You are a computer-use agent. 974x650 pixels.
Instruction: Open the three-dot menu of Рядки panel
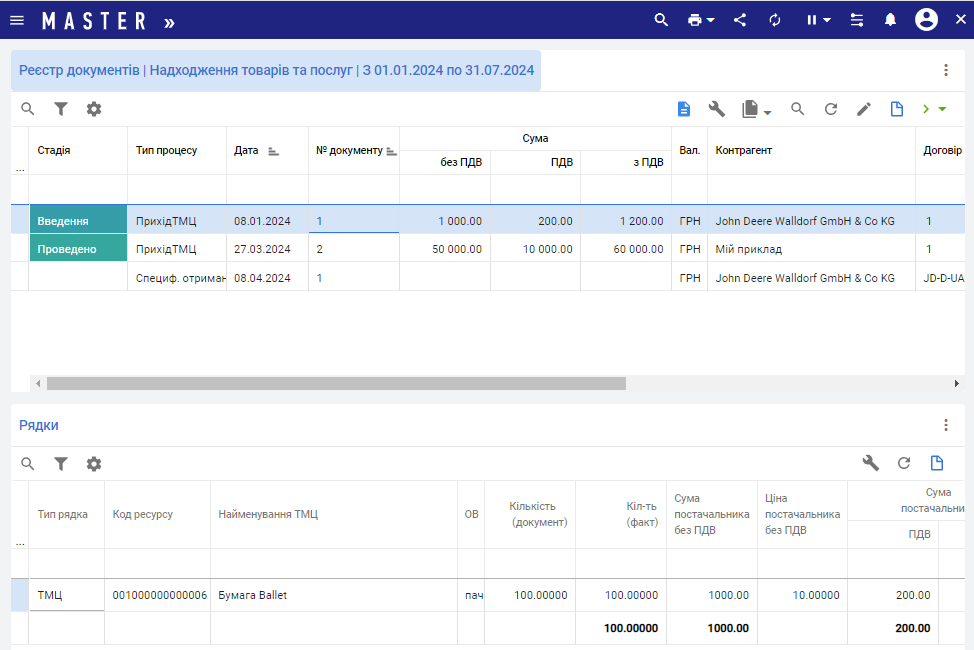946,425
